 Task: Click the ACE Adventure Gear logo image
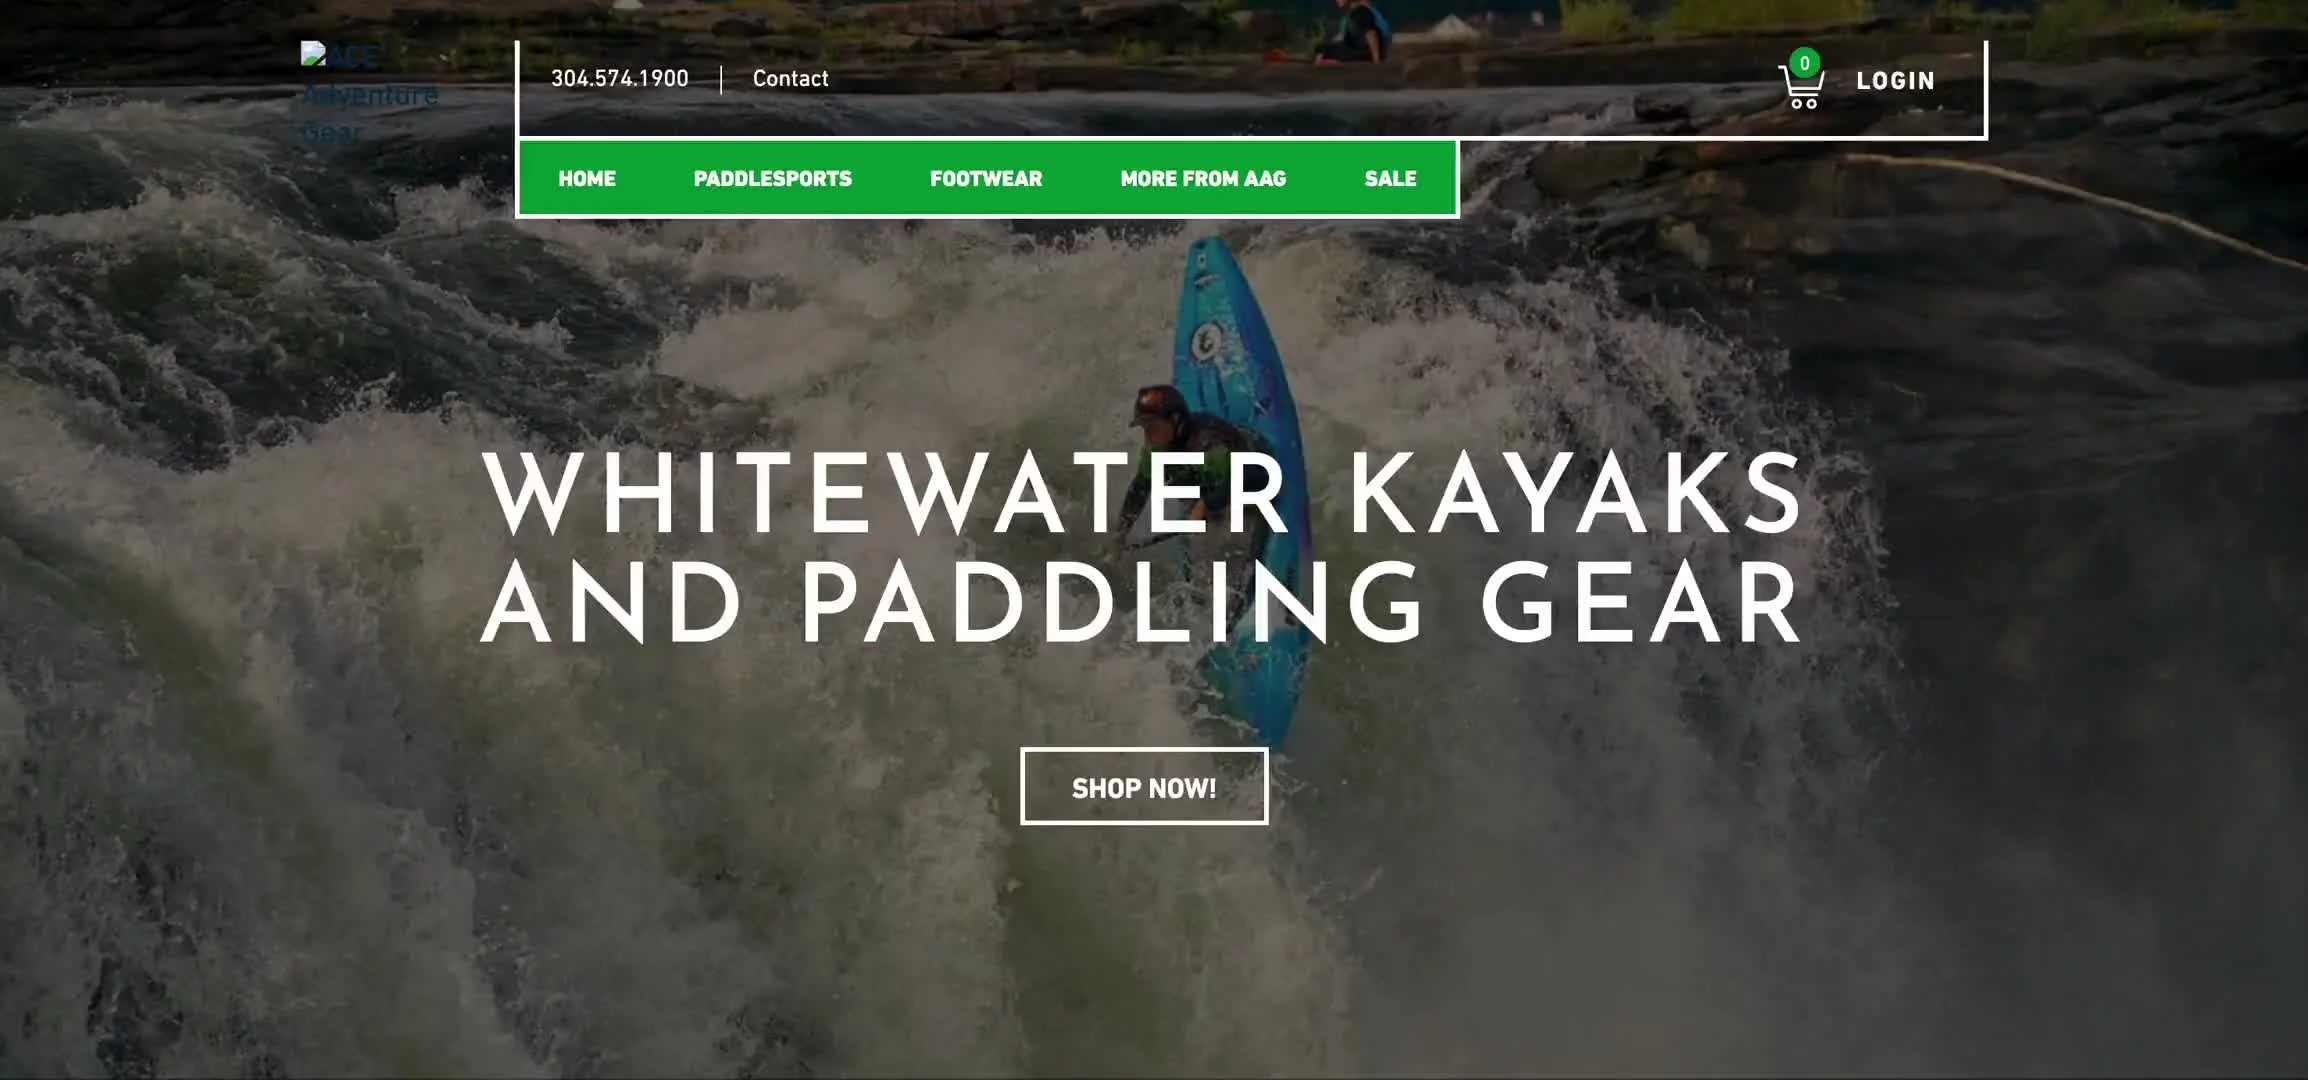tap(370, 93)
